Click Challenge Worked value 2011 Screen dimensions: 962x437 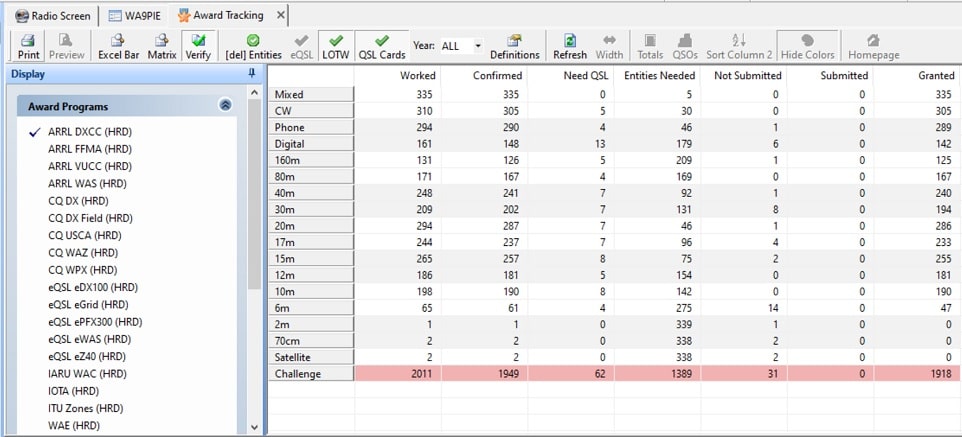398,373
